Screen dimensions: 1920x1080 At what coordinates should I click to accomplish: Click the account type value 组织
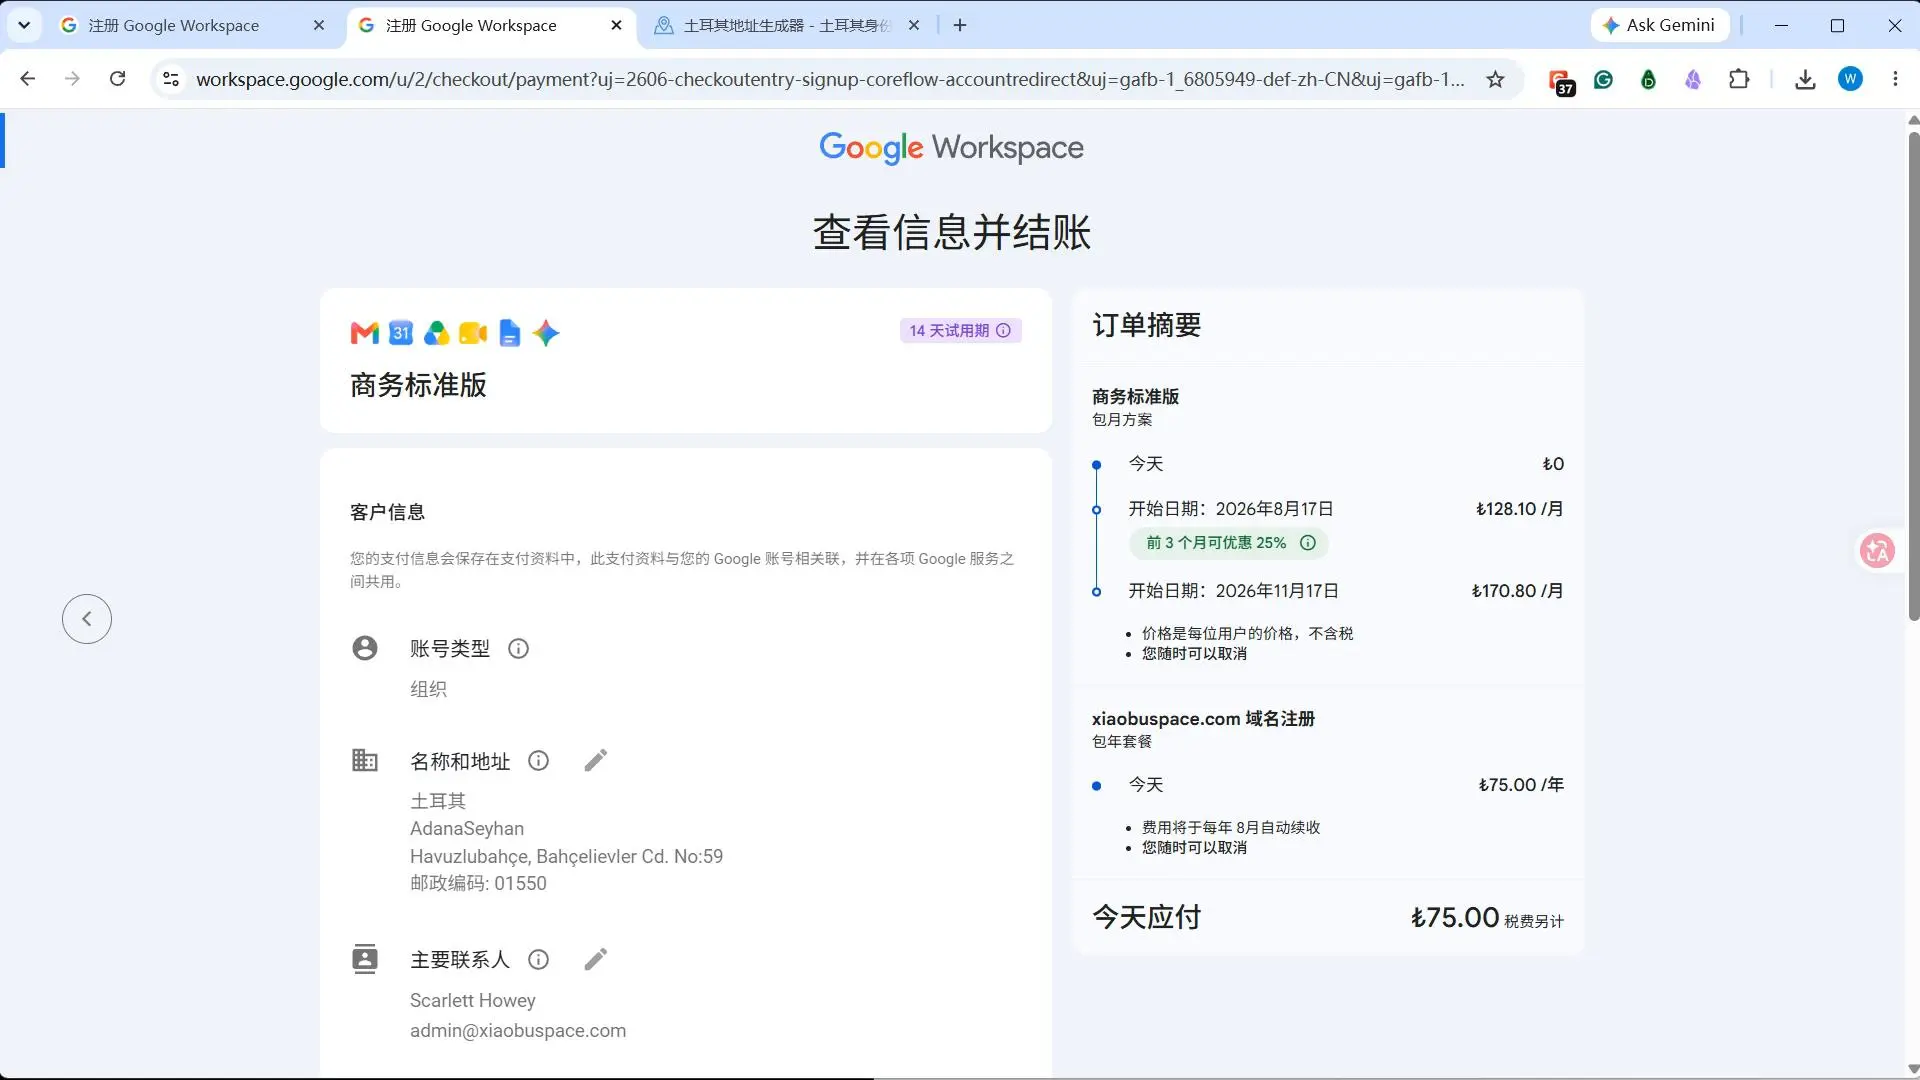(x=428, y=690)
